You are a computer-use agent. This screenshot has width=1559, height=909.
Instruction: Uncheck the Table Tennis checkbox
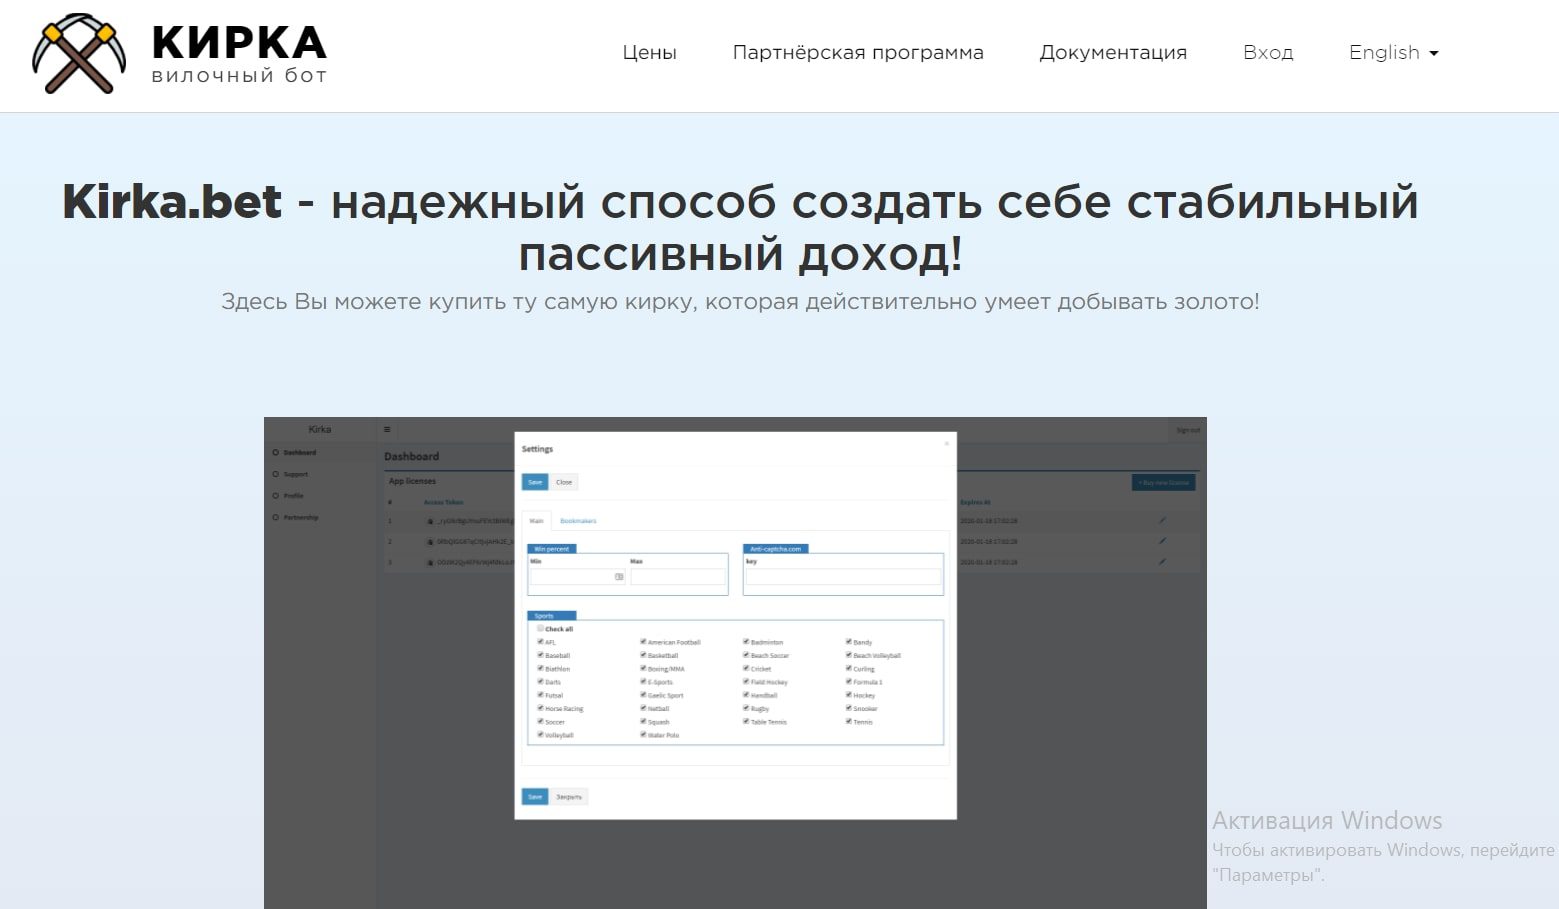pyautogui.click(x=746, y=721)
